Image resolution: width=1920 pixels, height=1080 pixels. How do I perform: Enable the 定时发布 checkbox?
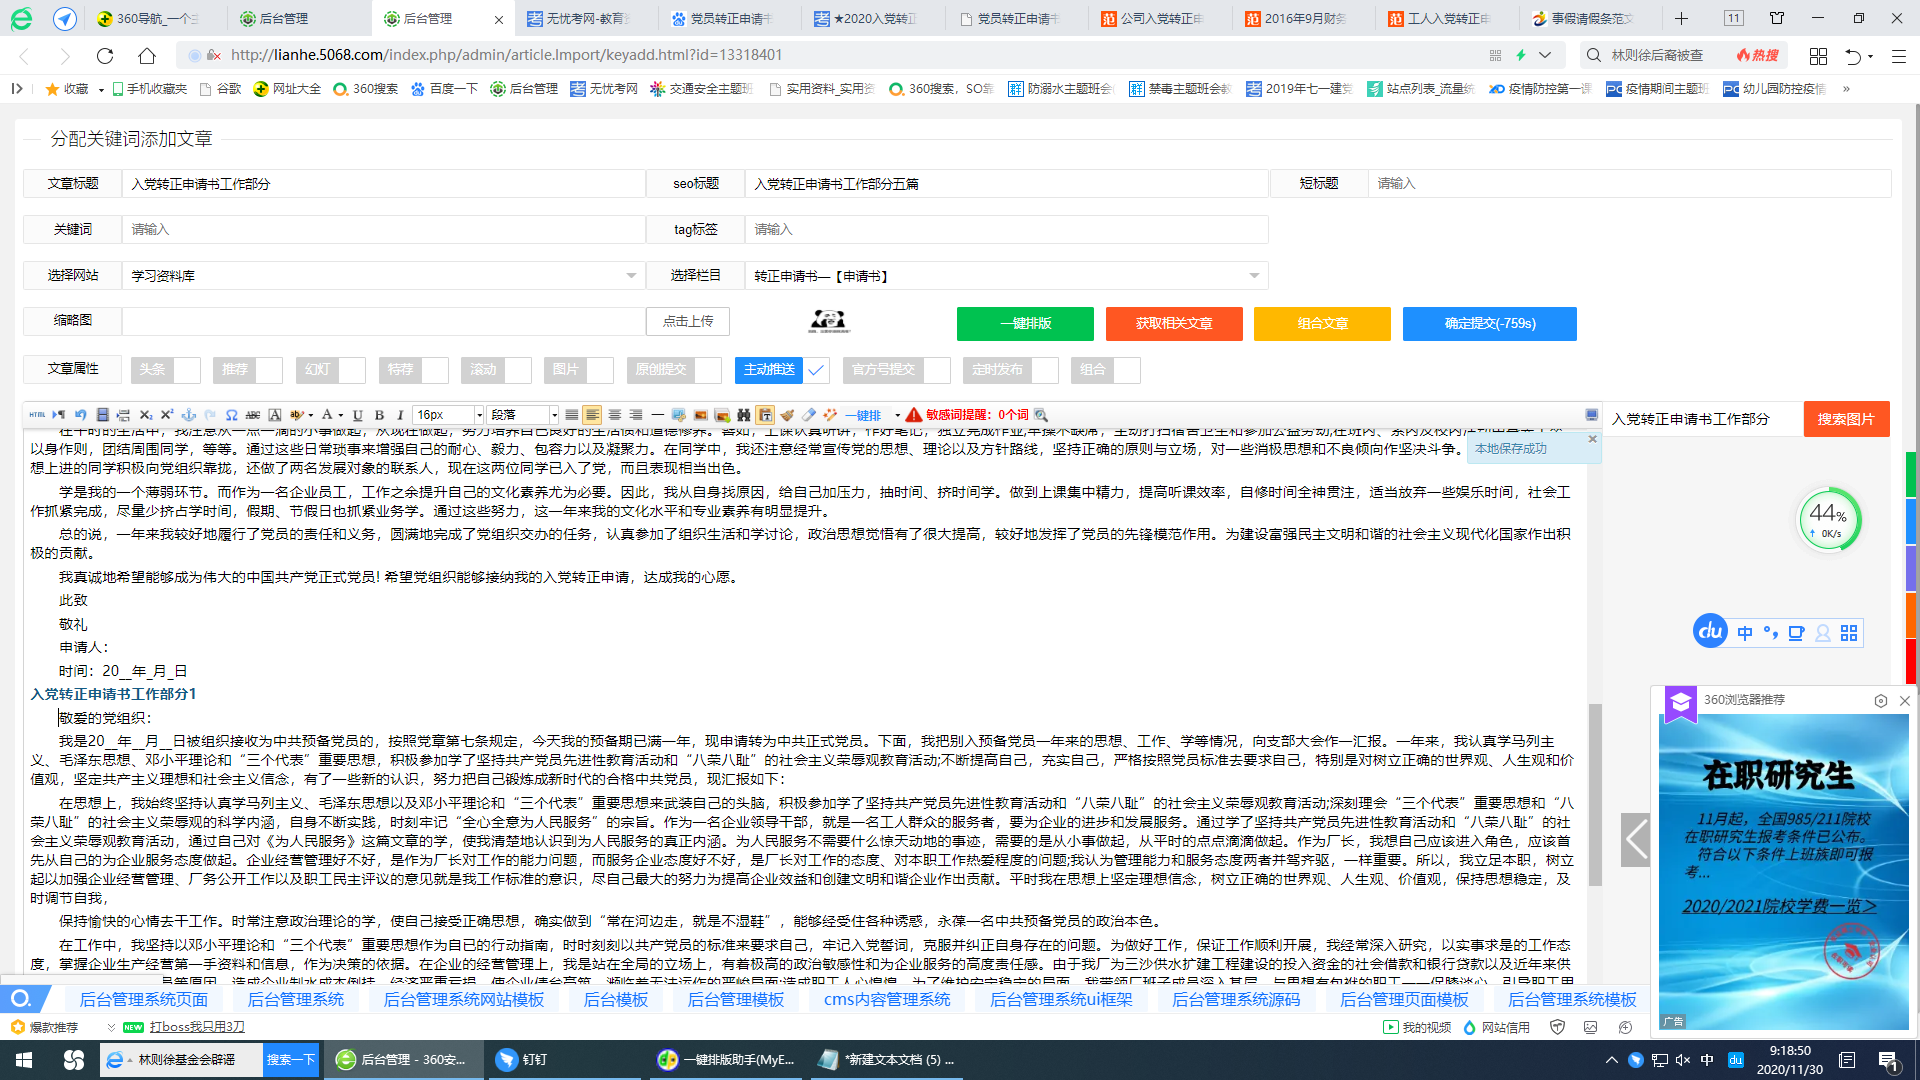click(1046, 370)
